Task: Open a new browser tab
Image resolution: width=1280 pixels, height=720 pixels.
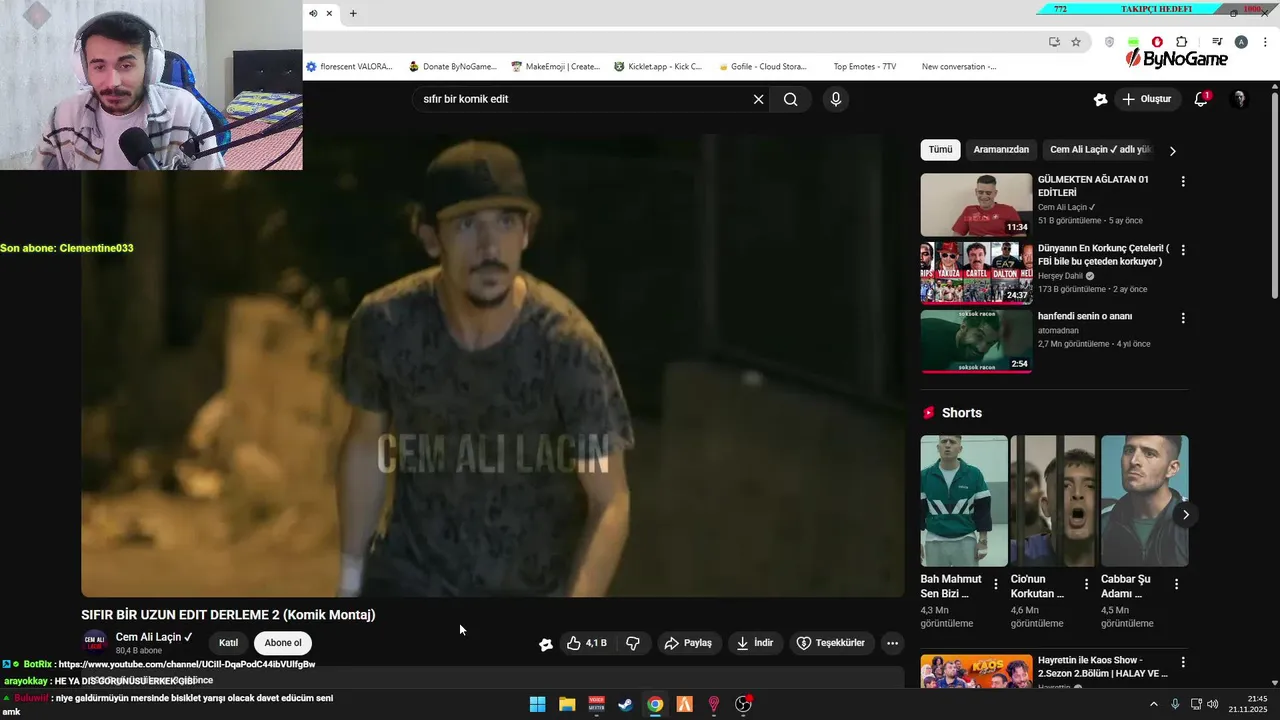Action: coord(353,13)
